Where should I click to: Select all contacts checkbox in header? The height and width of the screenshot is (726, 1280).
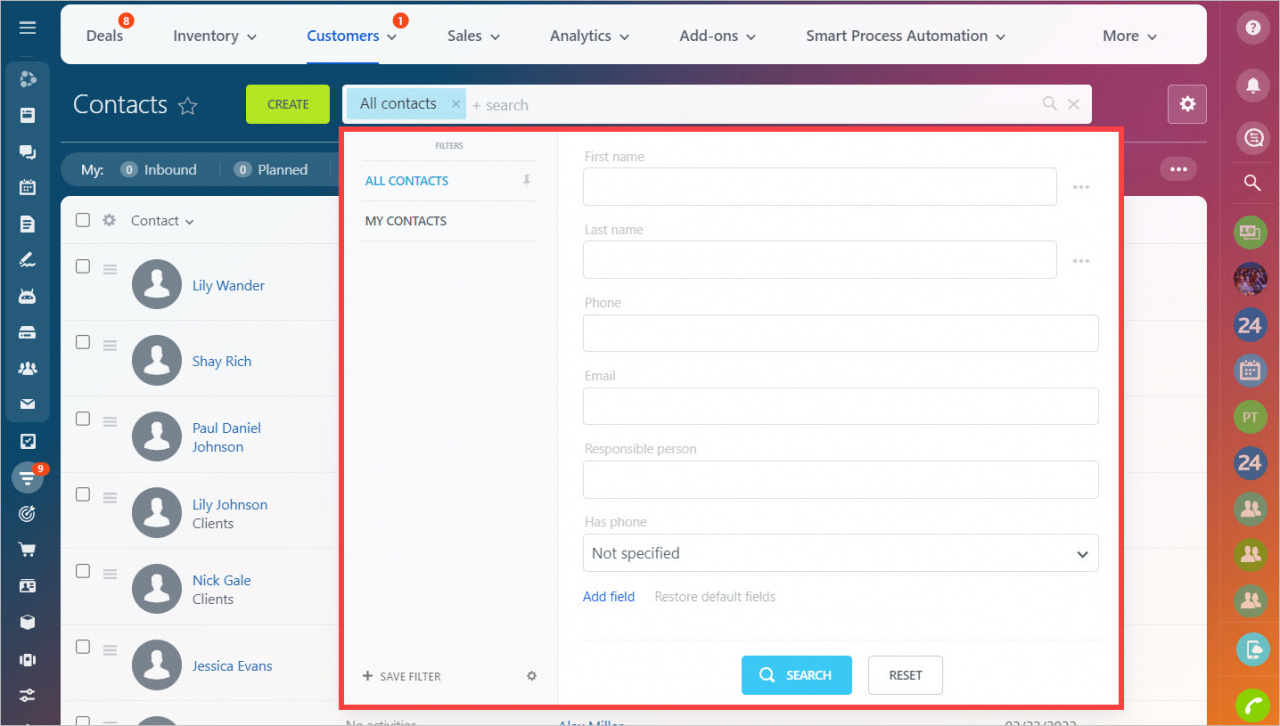tap(83, 220)
